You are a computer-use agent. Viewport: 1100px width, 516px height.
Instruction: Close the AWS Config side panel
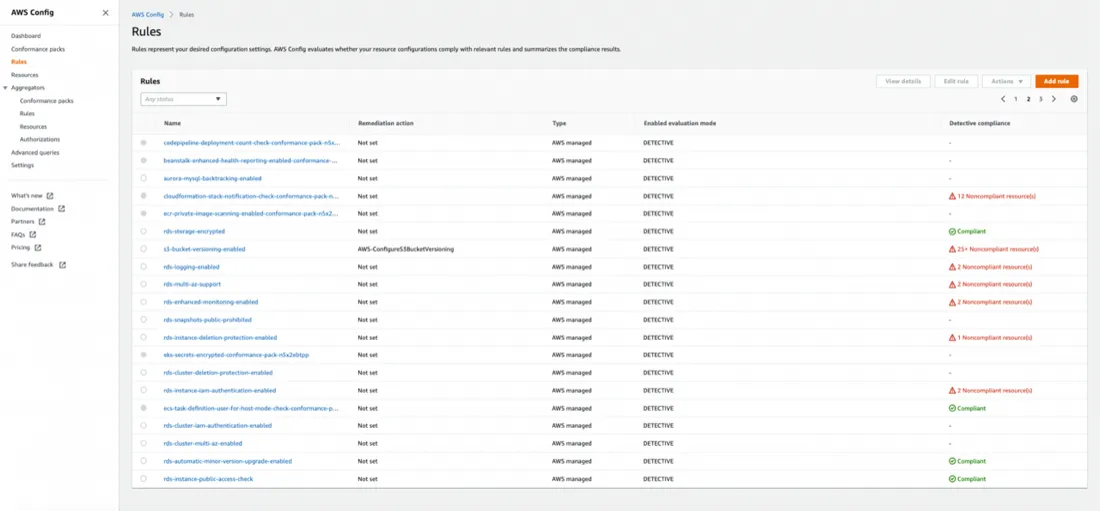pos(105,13)
